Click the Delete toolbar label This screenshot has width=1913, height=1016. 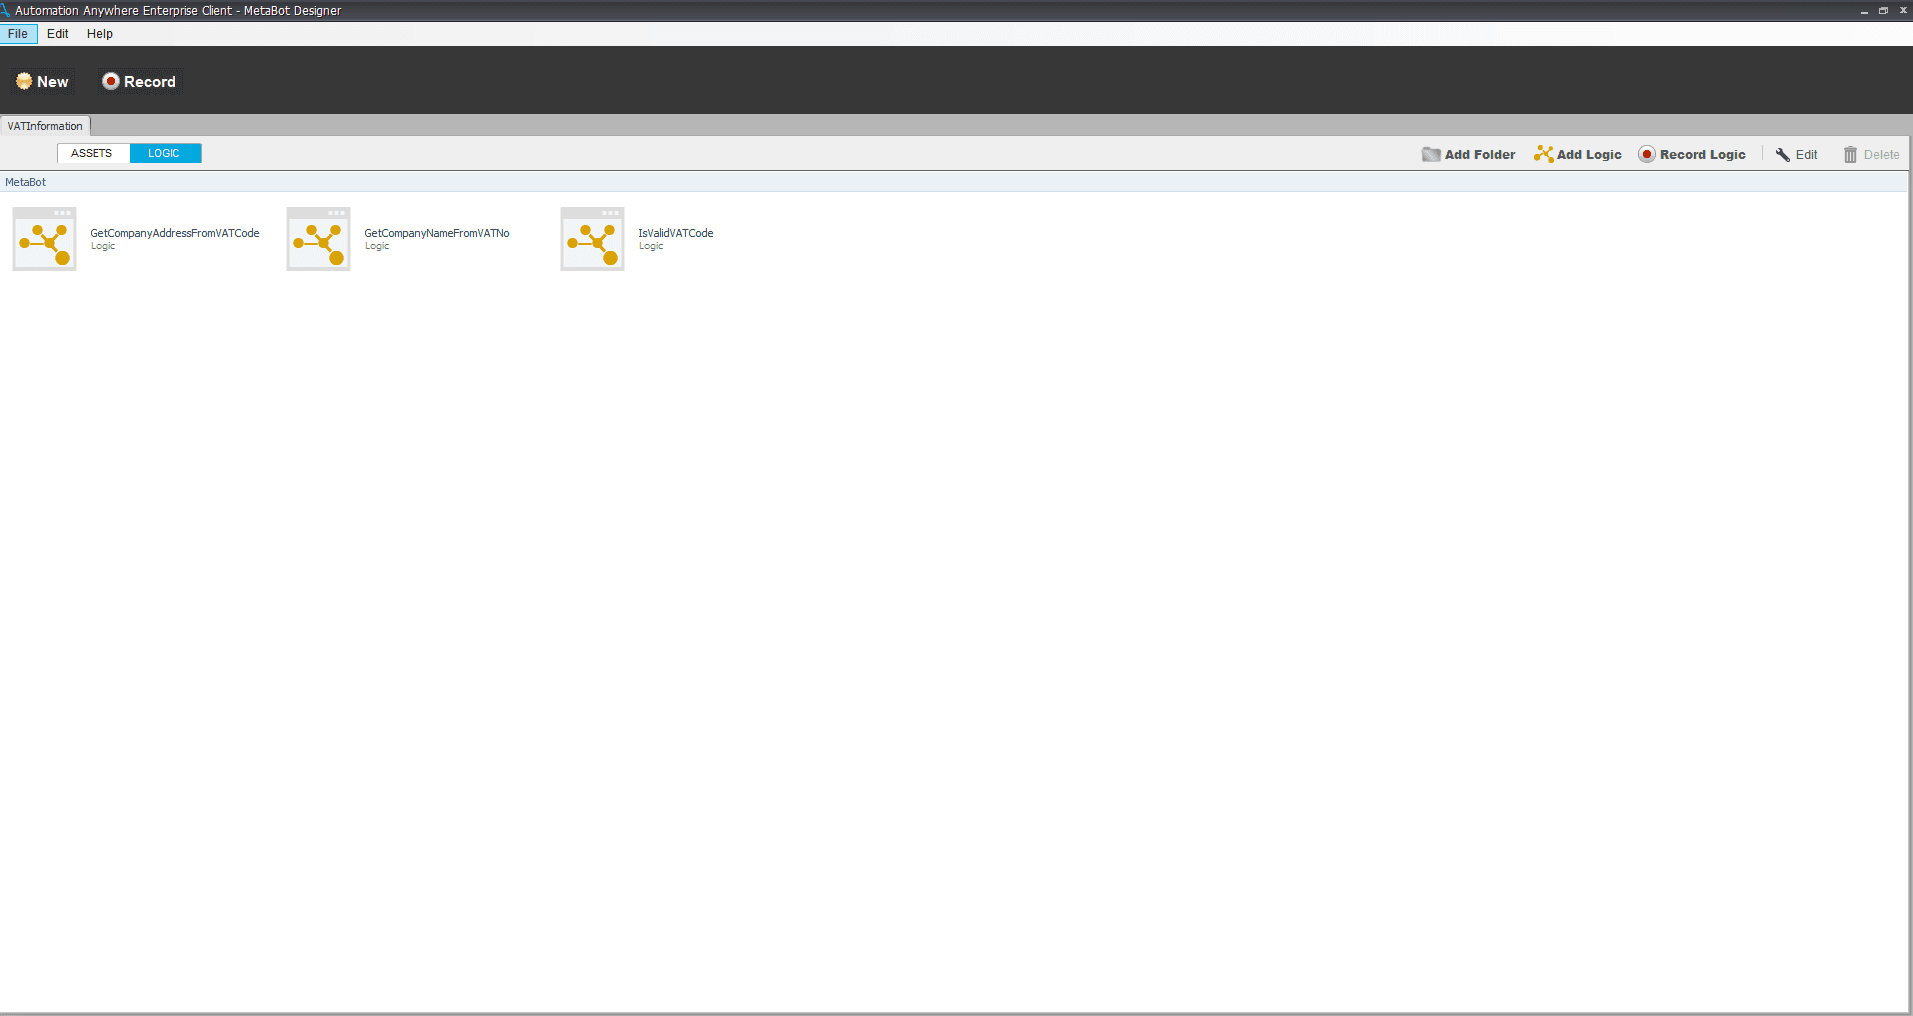pyautogui.click(x=1881, y=154)
